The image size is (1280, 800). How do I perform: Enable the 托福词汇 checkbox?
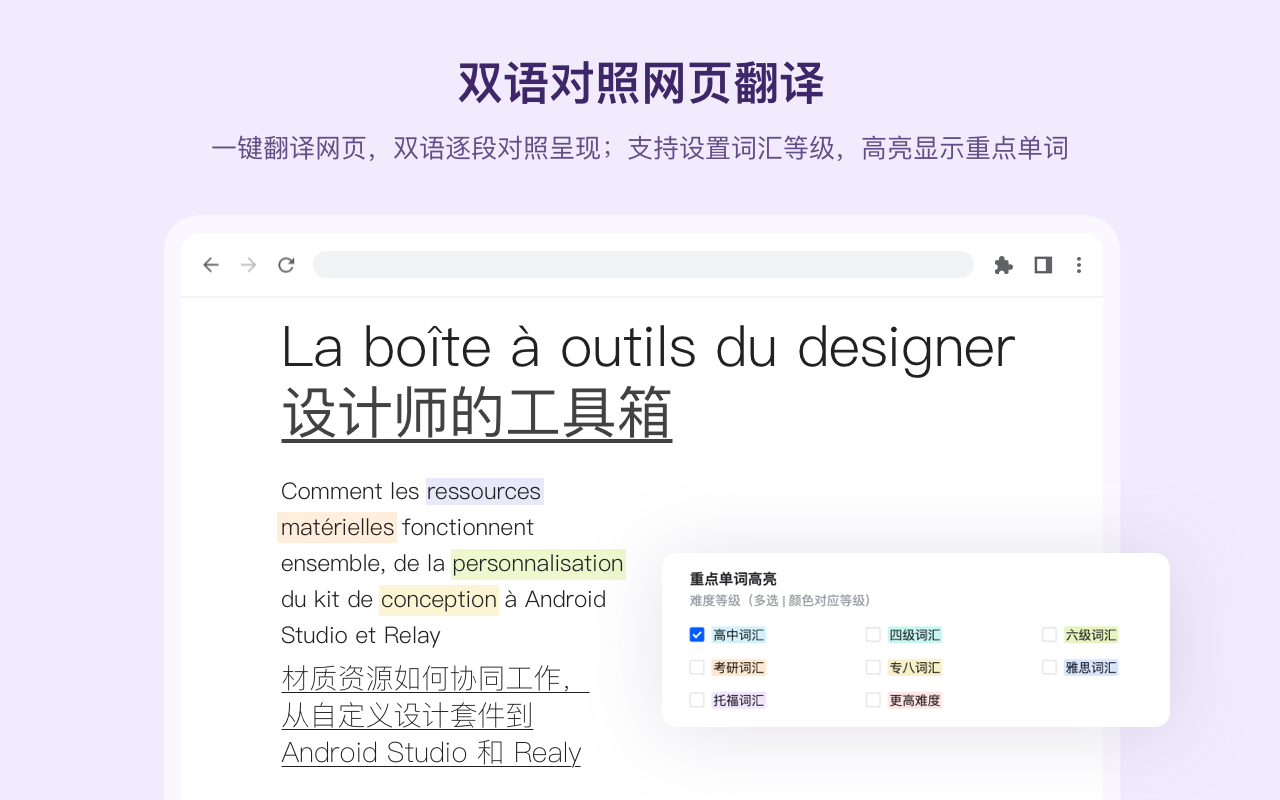pos(697,700)
